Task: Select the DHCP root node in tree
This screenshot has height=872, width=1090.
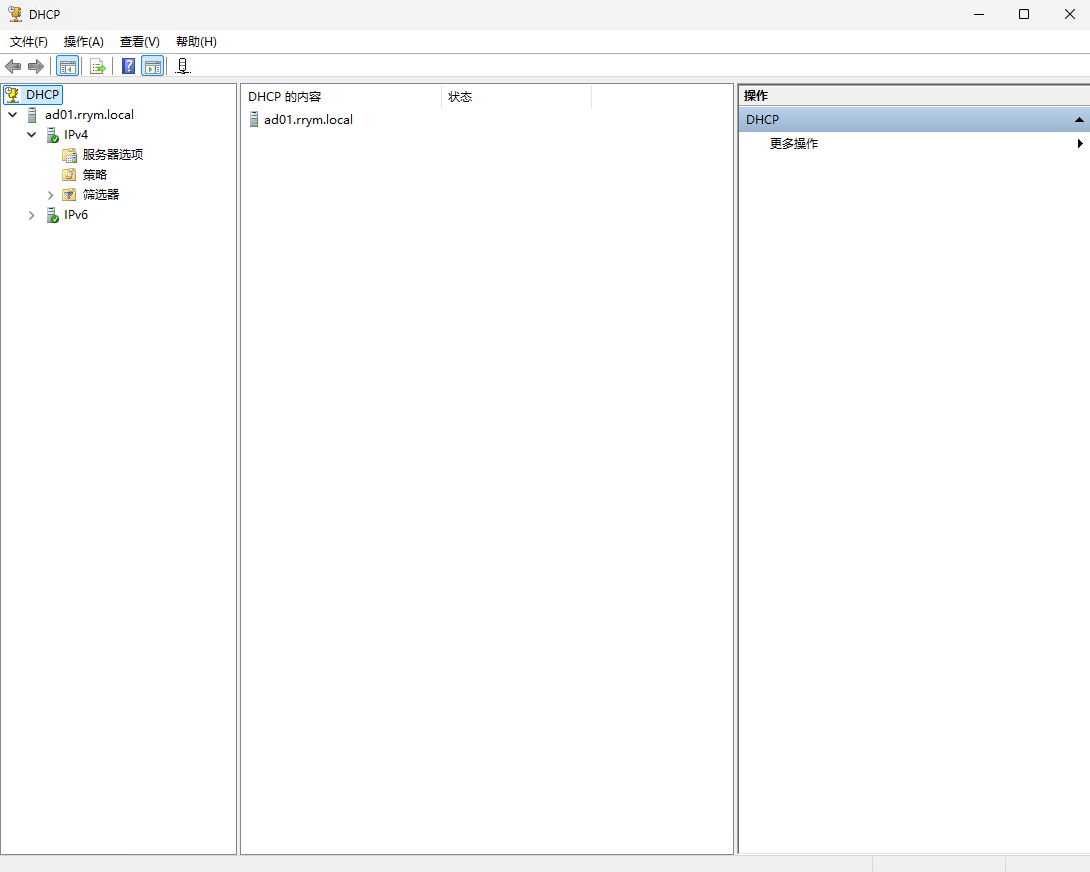Action: click(42, 95)
